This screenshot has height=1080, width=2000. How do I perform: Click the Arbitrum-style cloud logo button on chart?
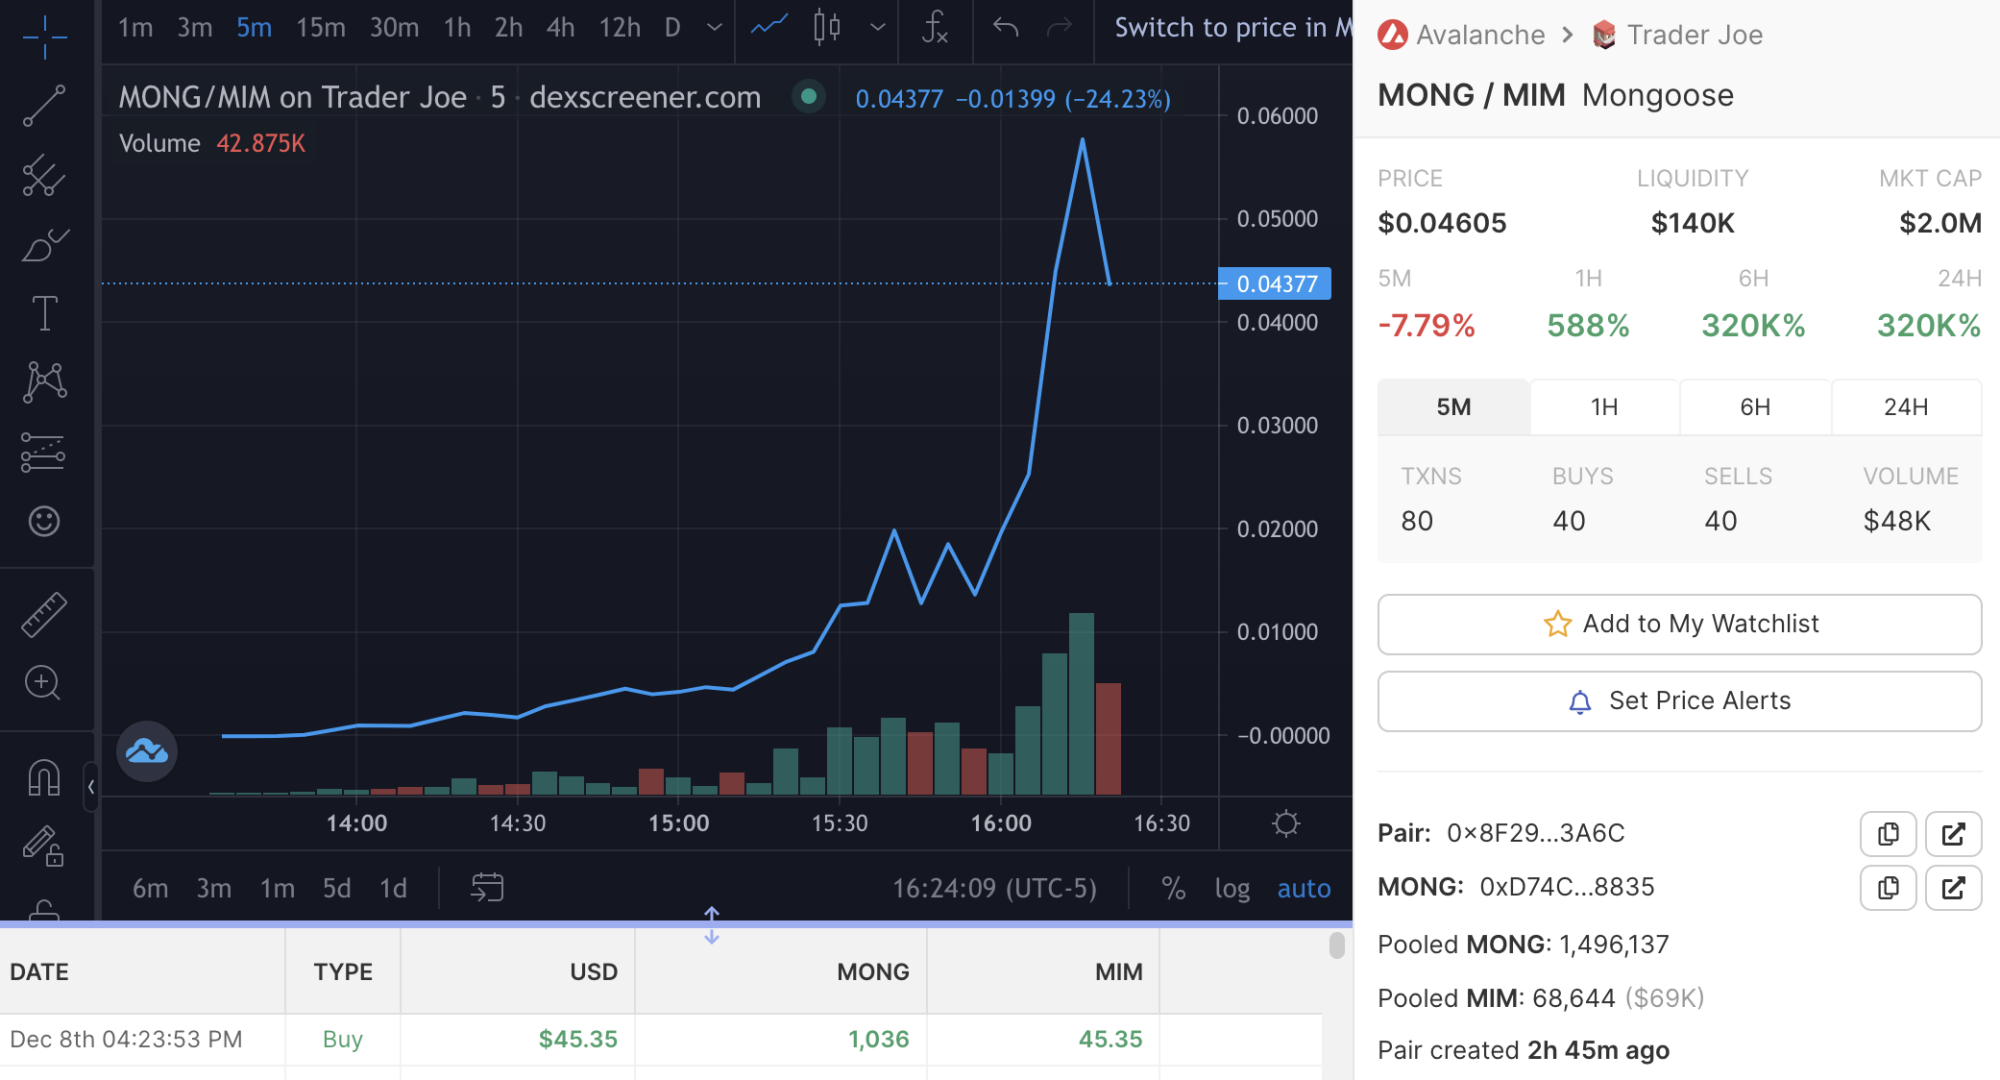click(x=147, y=751)
